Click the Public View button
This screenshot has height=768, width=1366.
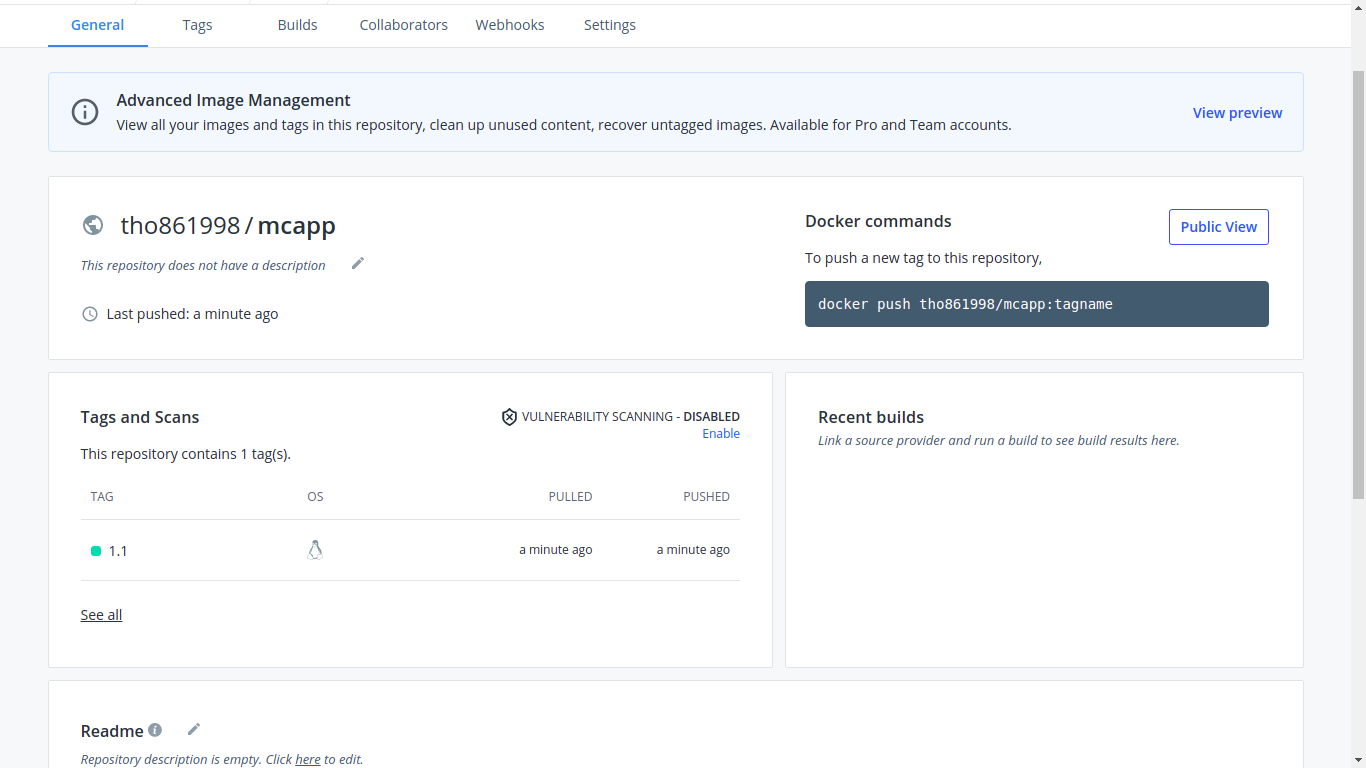point(1218,227)
